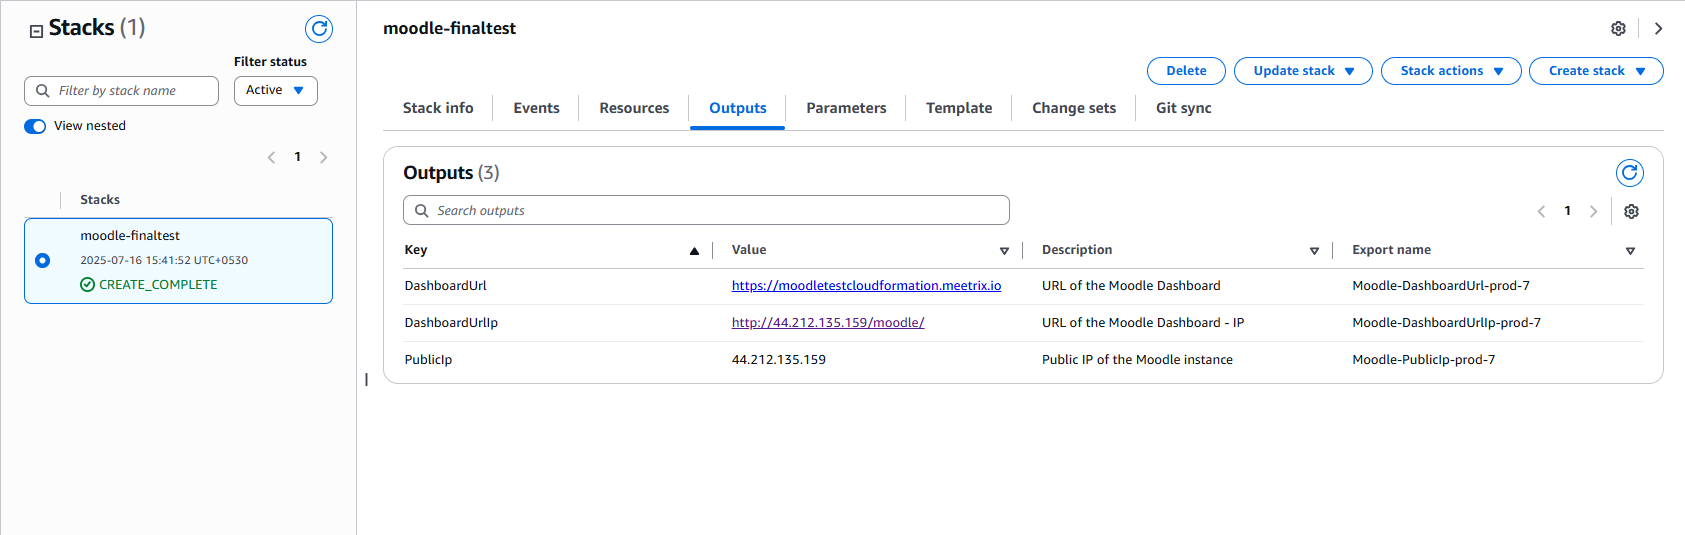Image resolution: width=1685 pixels, height=535 pixels.
Task: Open the moodletestcloudformation.meetrix.io link
Action: [x=866, y=286]
